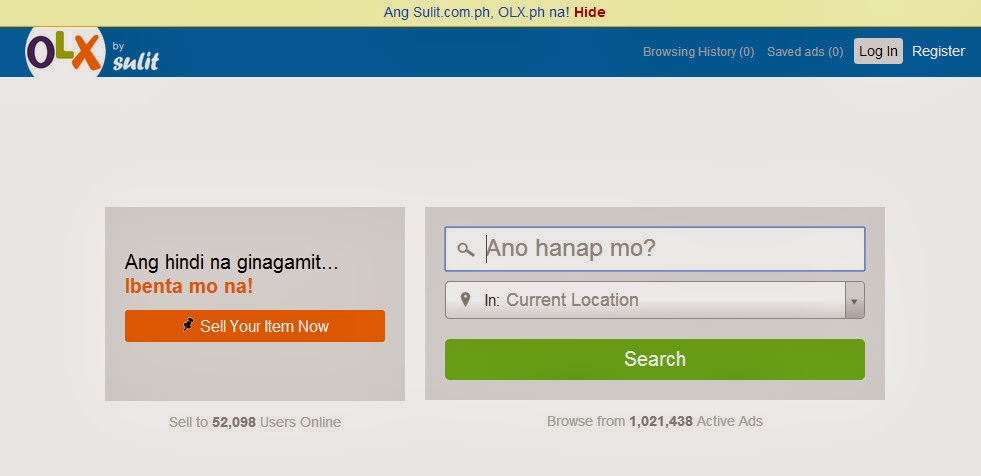Open the location dropdown arrow

854,300
